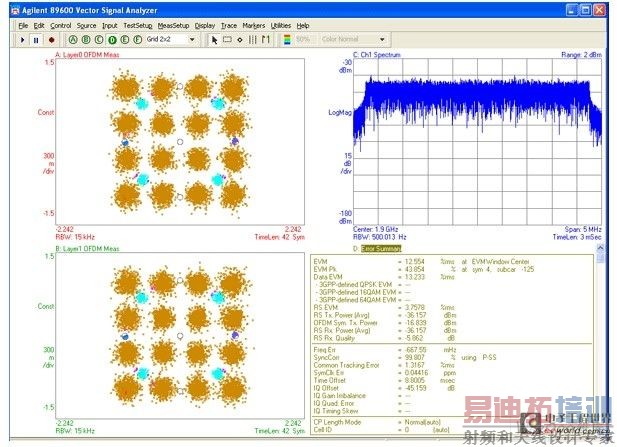Start measurement with the play button
Screen dimensions: 617x447
click(x=22, y=40)
